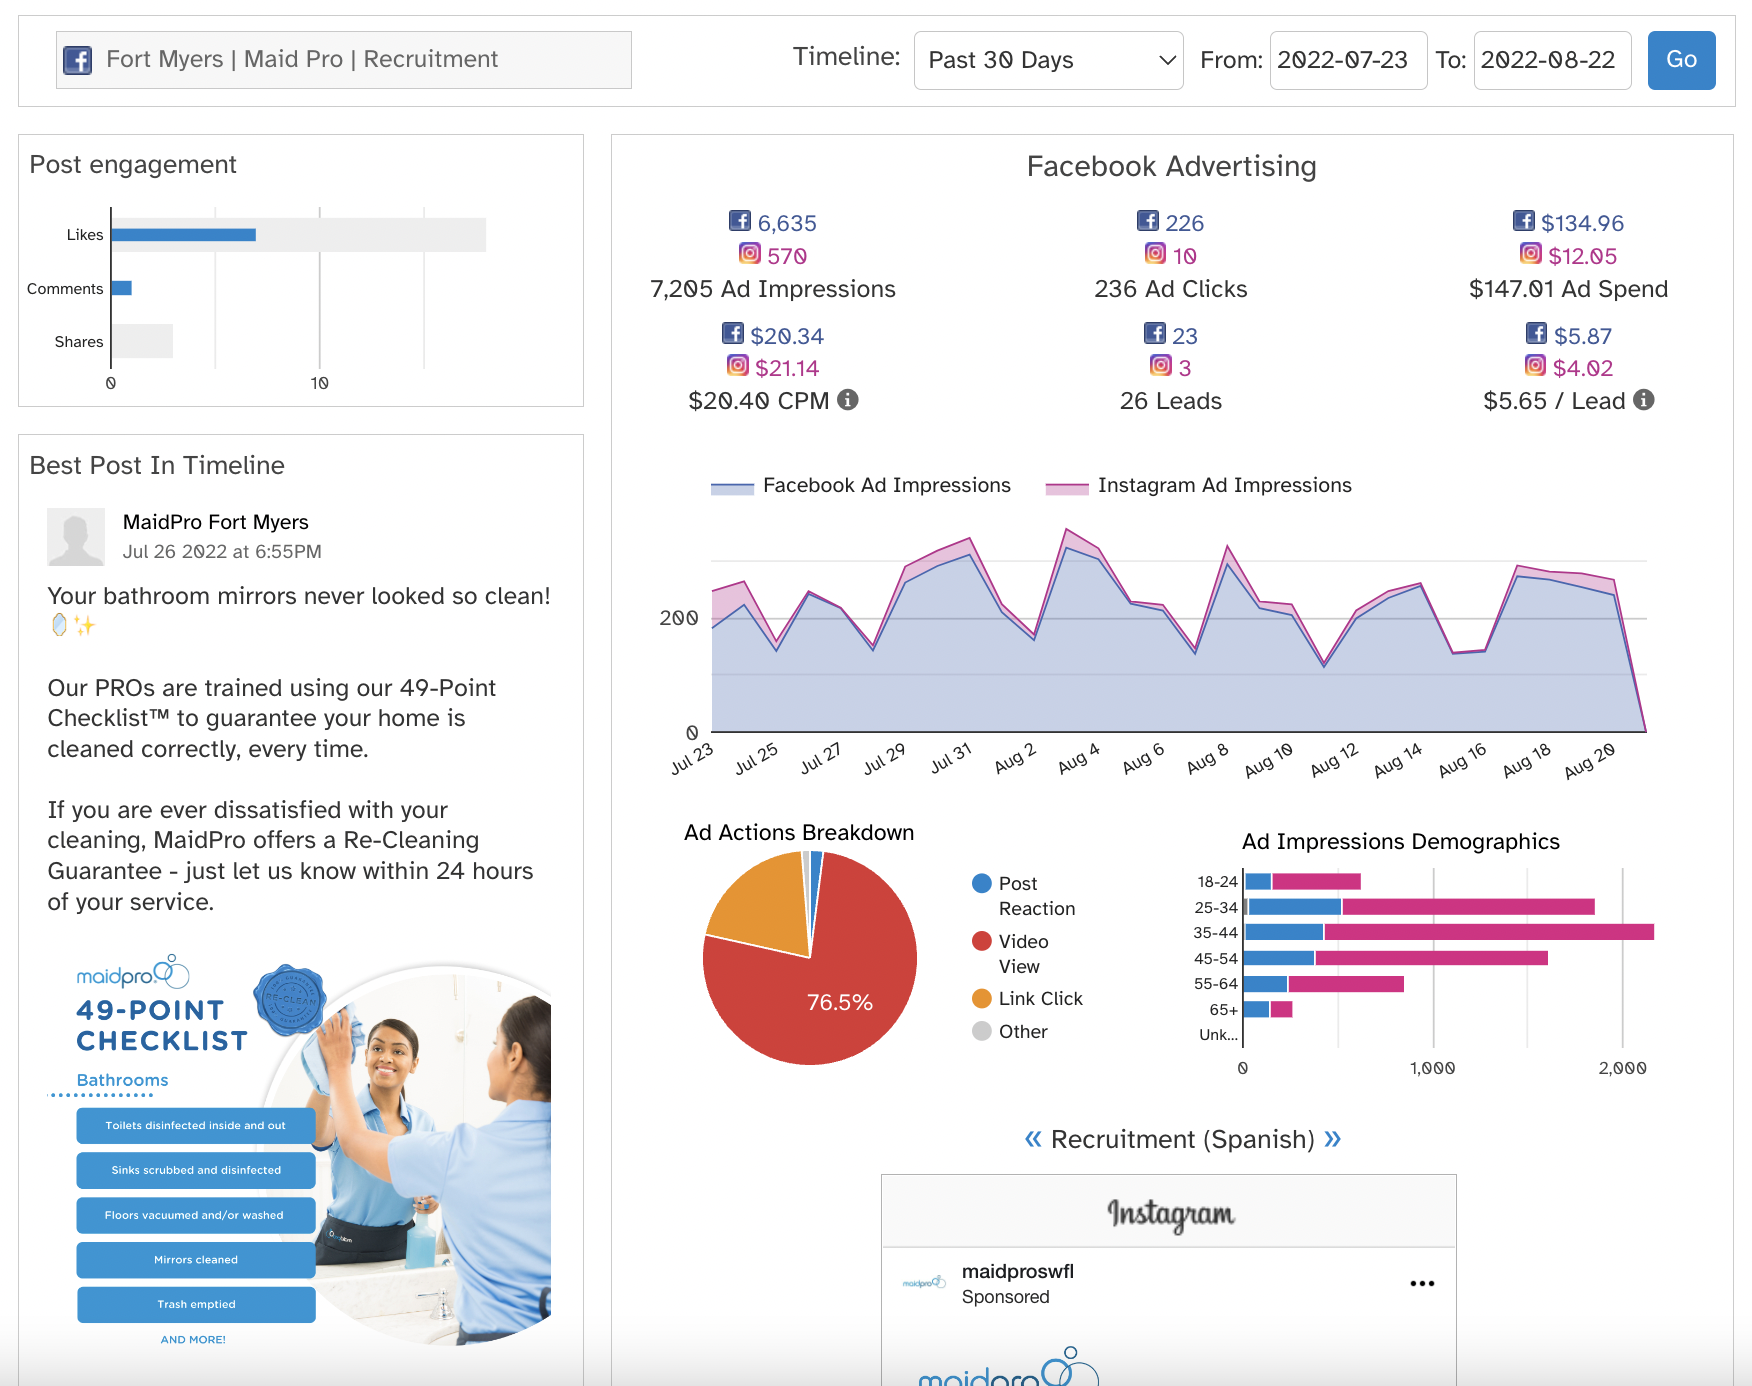Click the 35-44 demographics bar
1752x1386 pixels.
pyautogui.click(x=1449, y=932)
